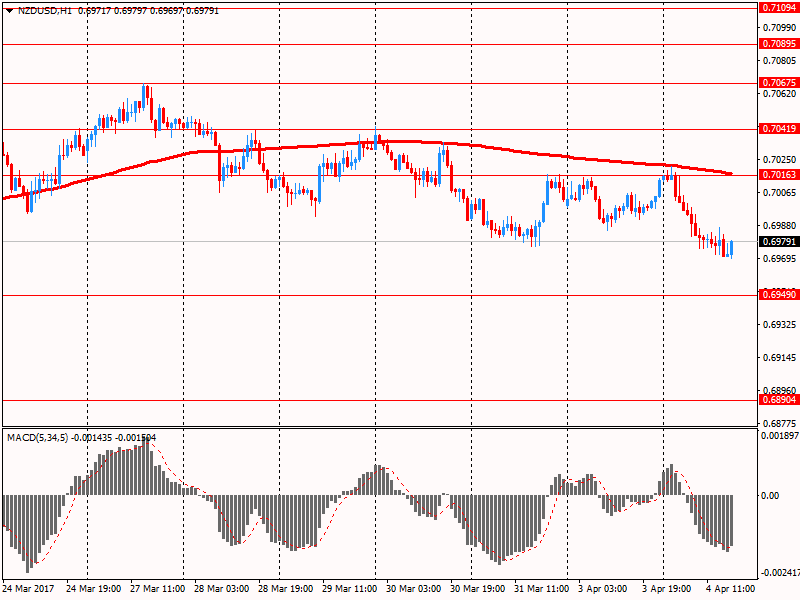Click the 30 Mar 19:00 time label

pos(478,589)
